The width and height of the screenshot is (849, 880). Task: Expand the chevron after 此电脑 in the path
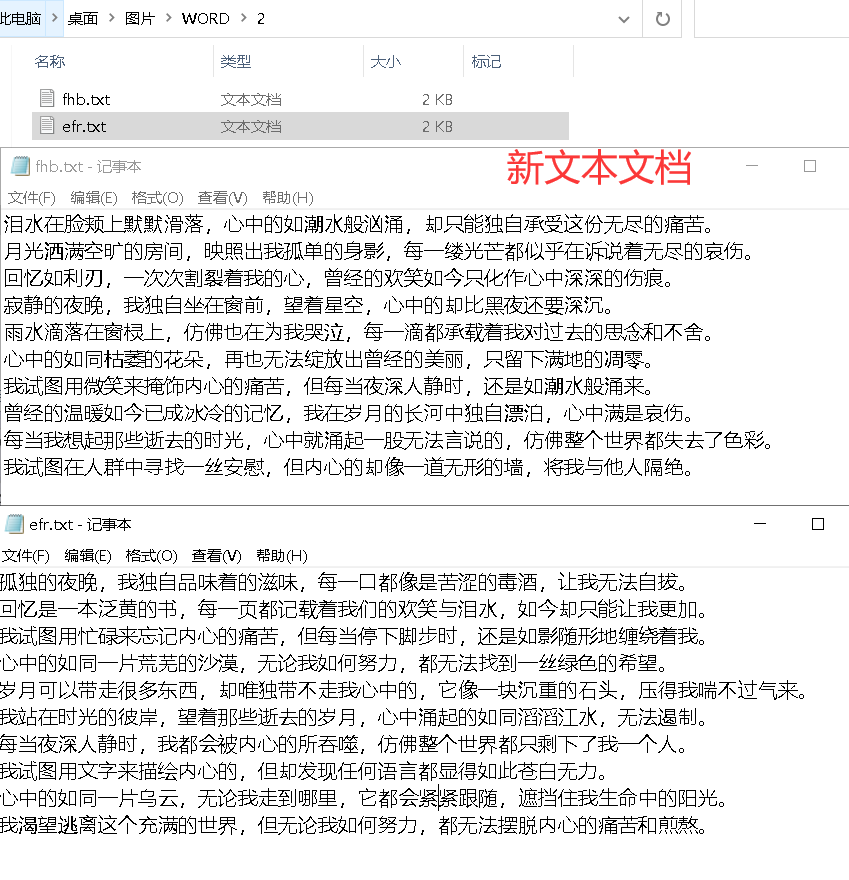point(54,18)
